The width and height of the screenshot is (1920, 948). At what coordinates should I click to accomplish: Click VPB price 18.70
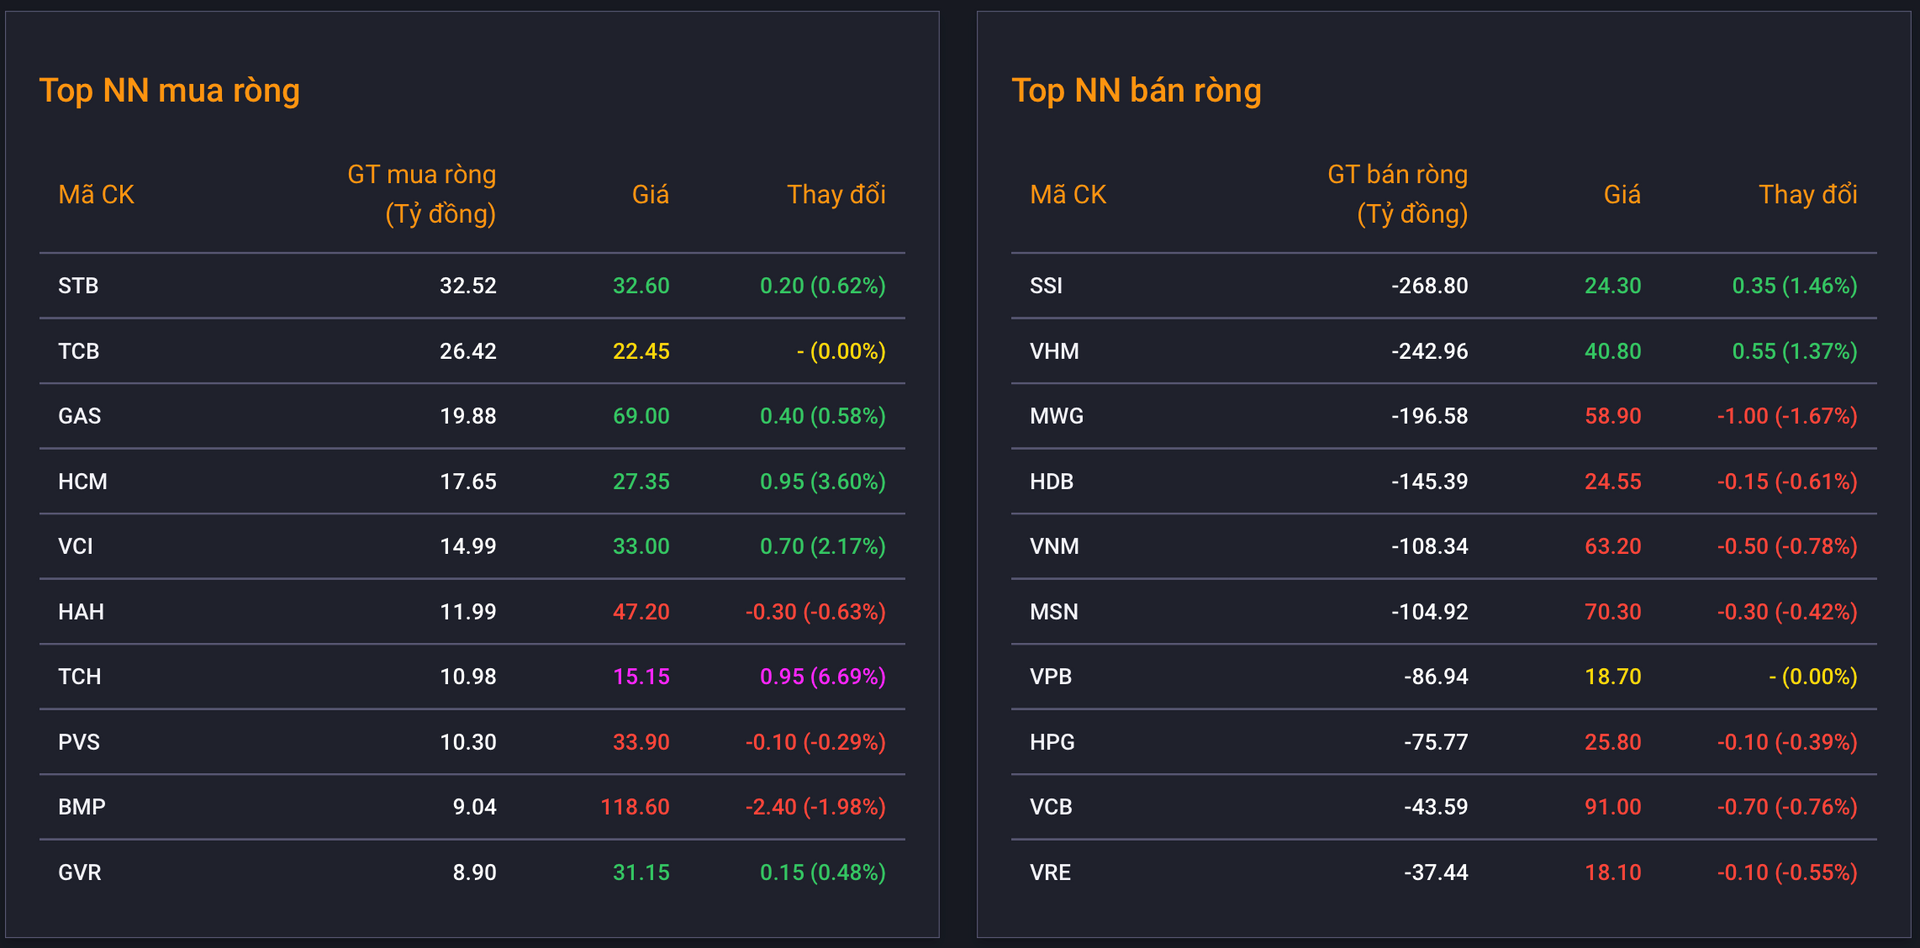coord(1613,676)
